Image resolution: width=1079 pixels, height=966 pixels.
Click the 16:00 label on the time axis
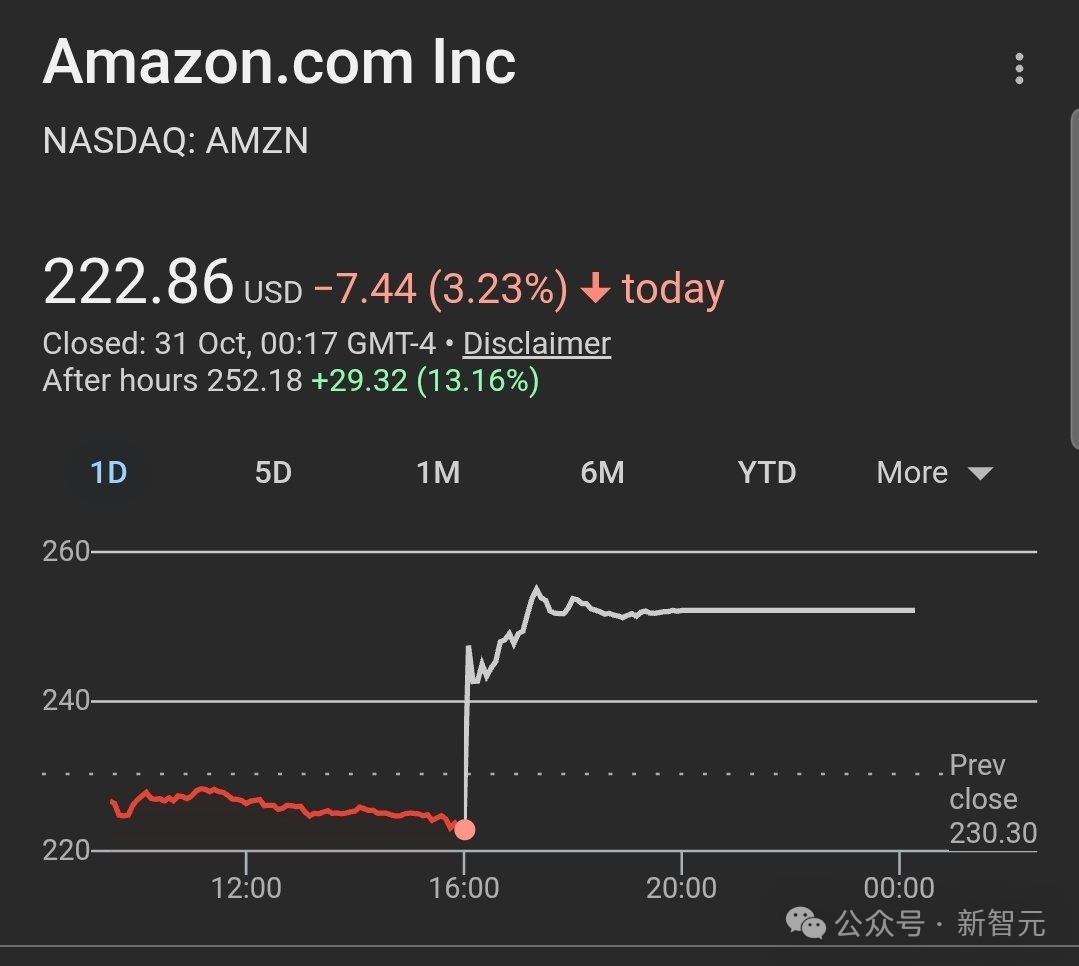pyautogui.click(x=464, y=887)
